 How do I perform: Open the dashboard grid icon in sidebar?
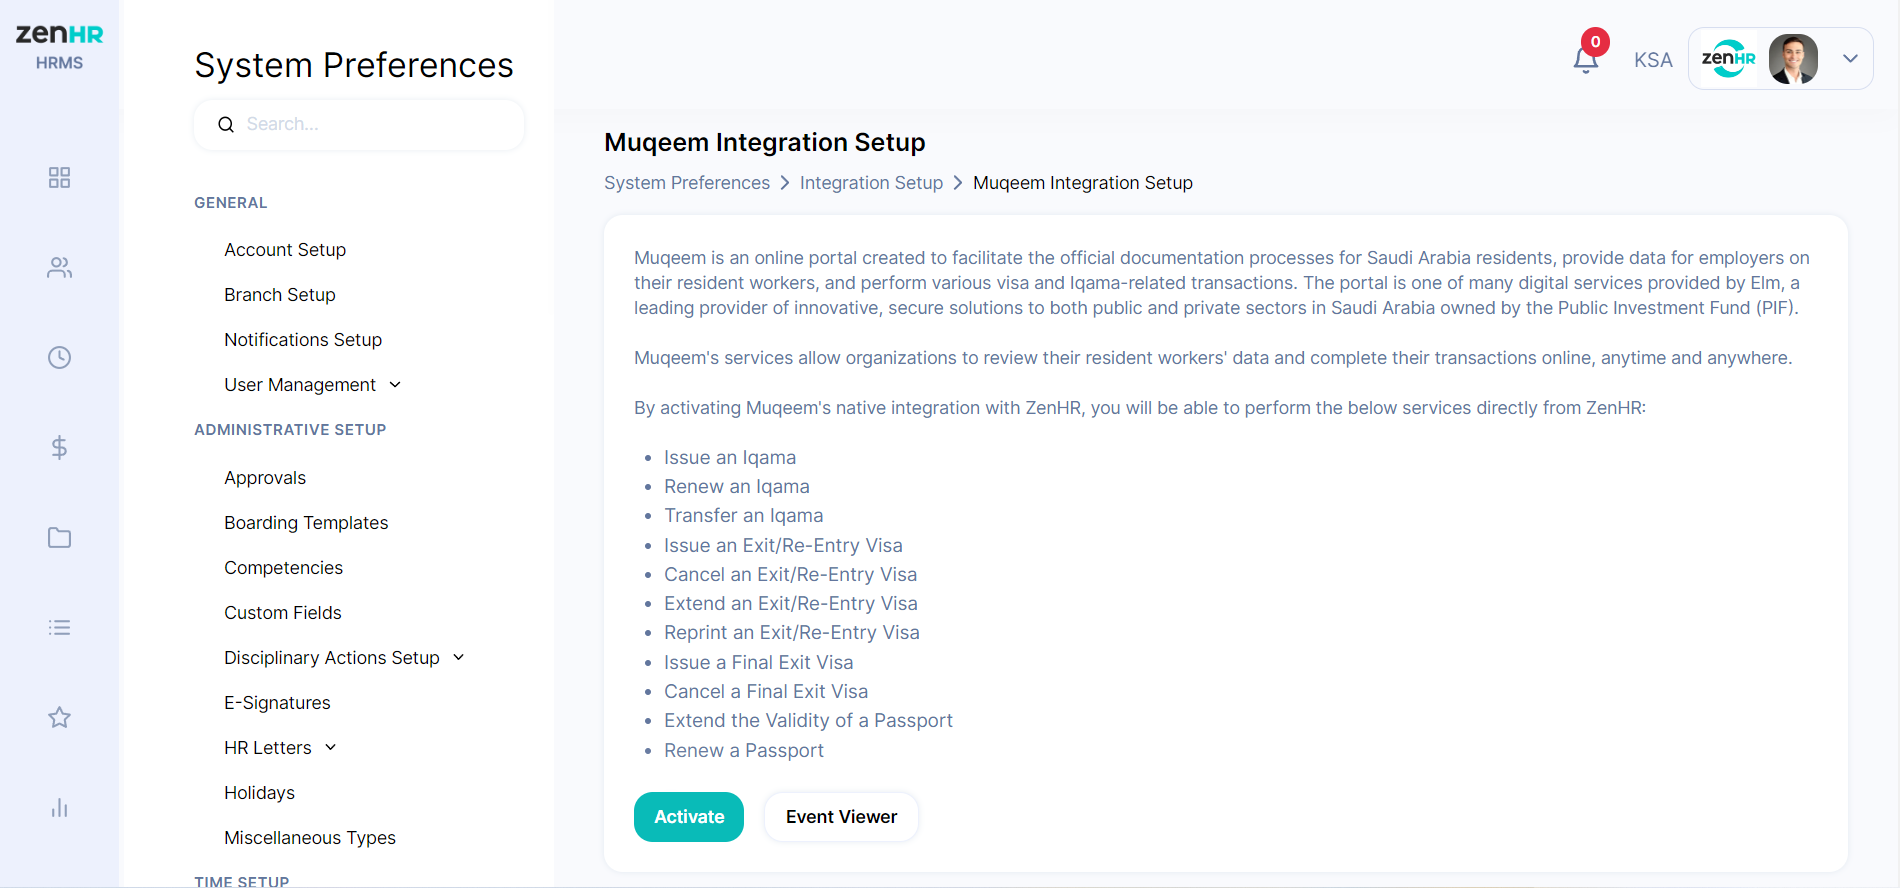coord(59,178)
